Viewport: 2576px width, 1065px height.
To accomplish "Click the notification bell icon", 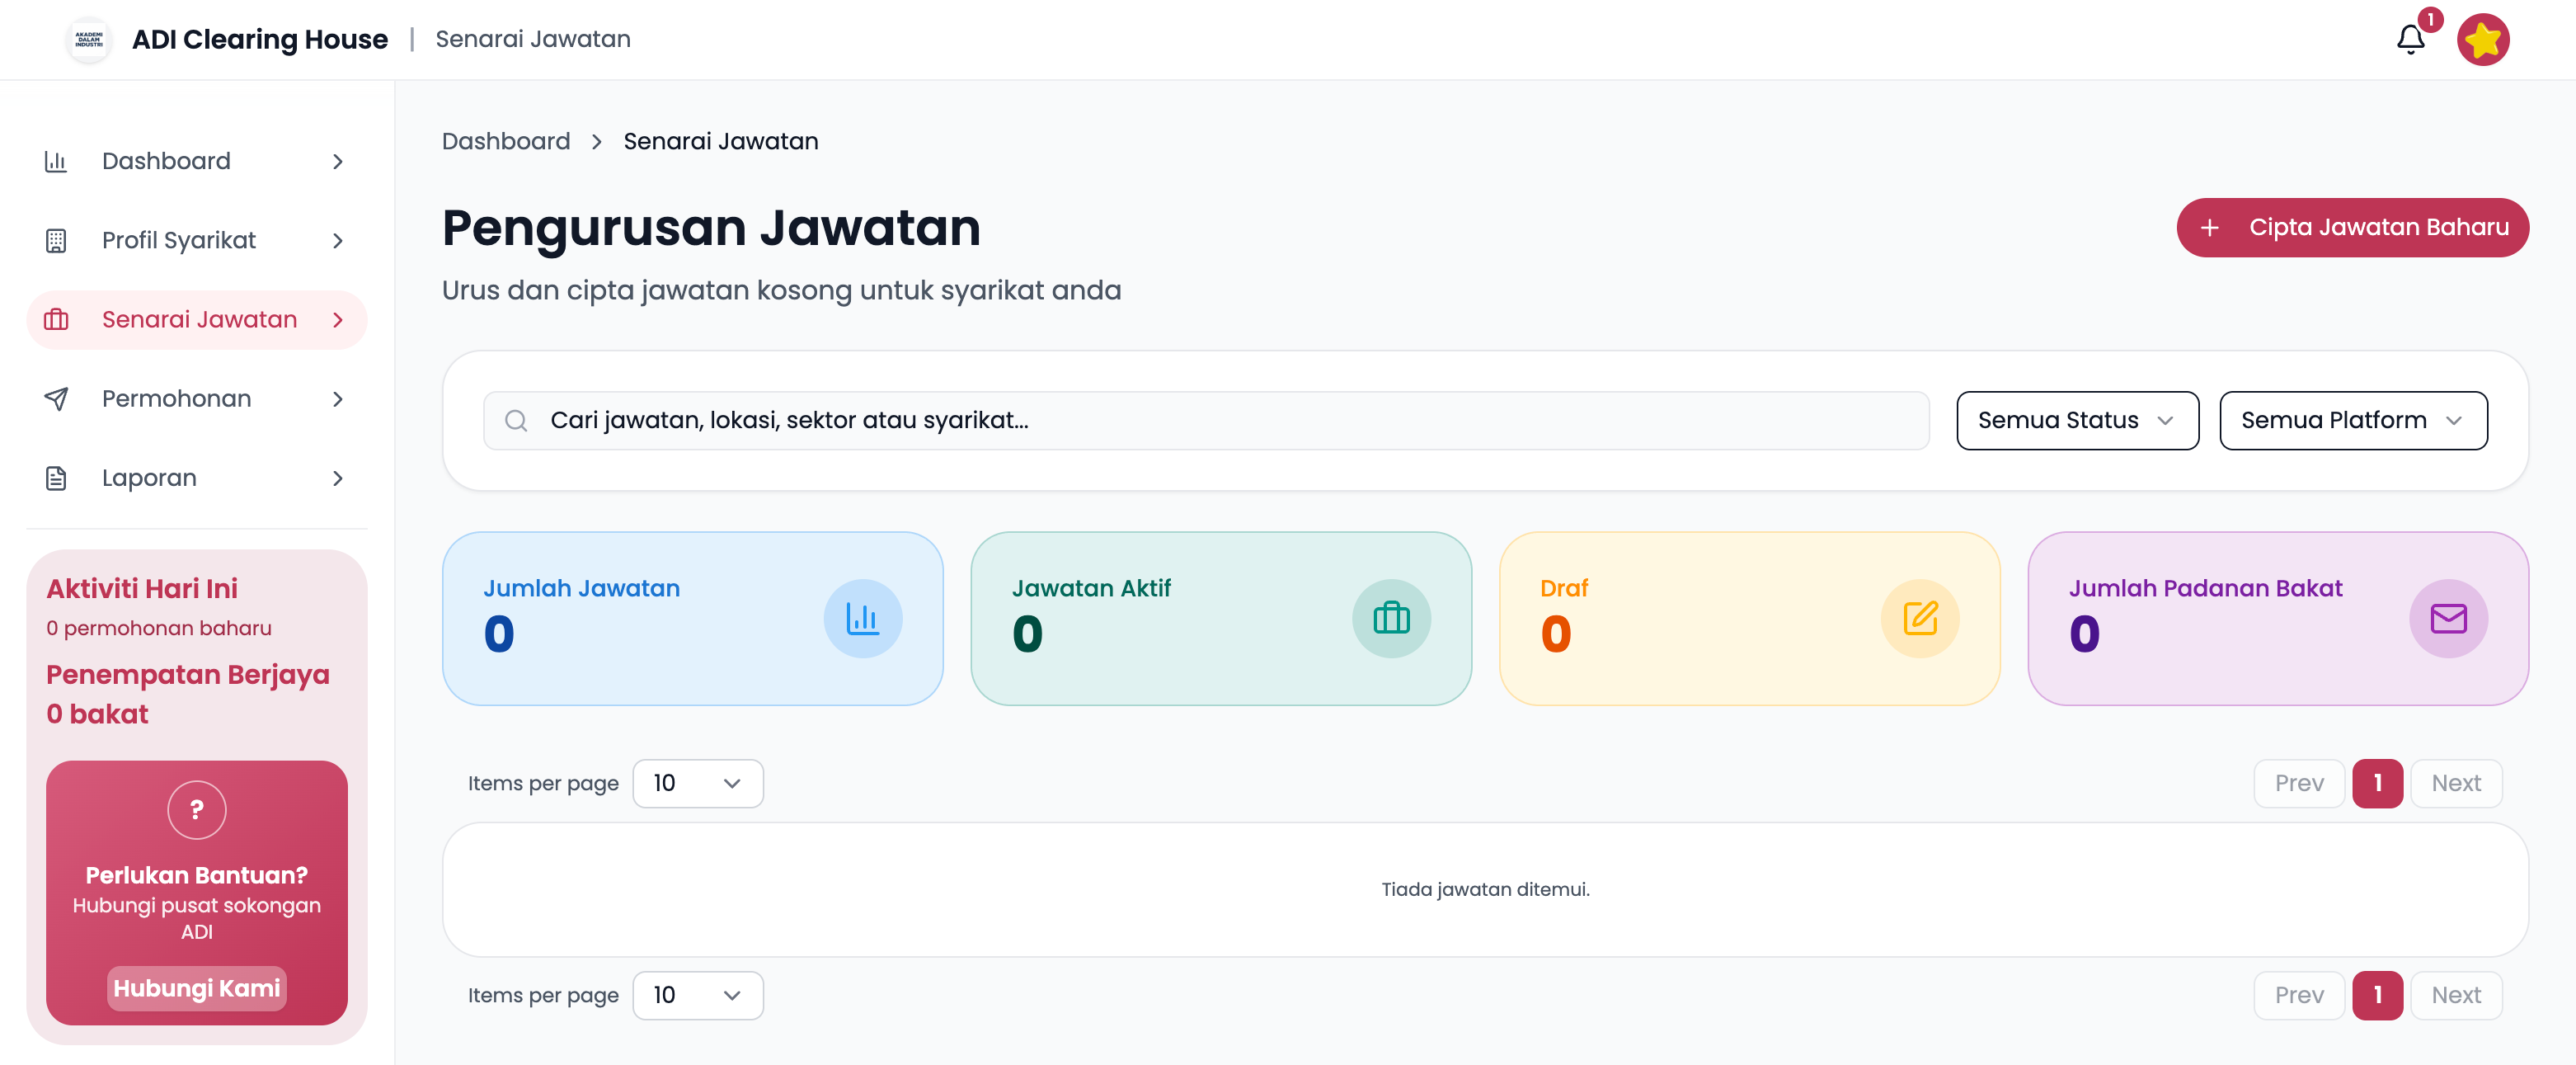I will 2410,40.
